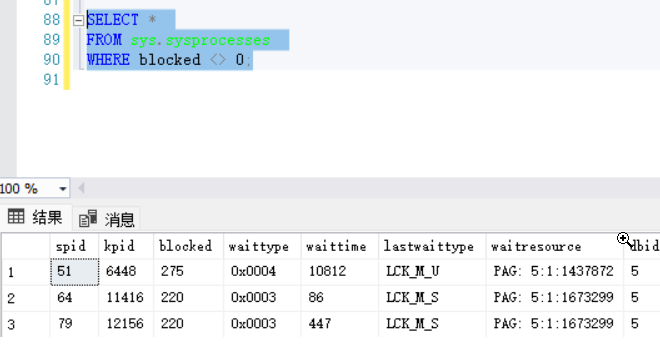The image size is (660, 361).
Task: Select row 3 header in results grid
Action: [26, 324]
